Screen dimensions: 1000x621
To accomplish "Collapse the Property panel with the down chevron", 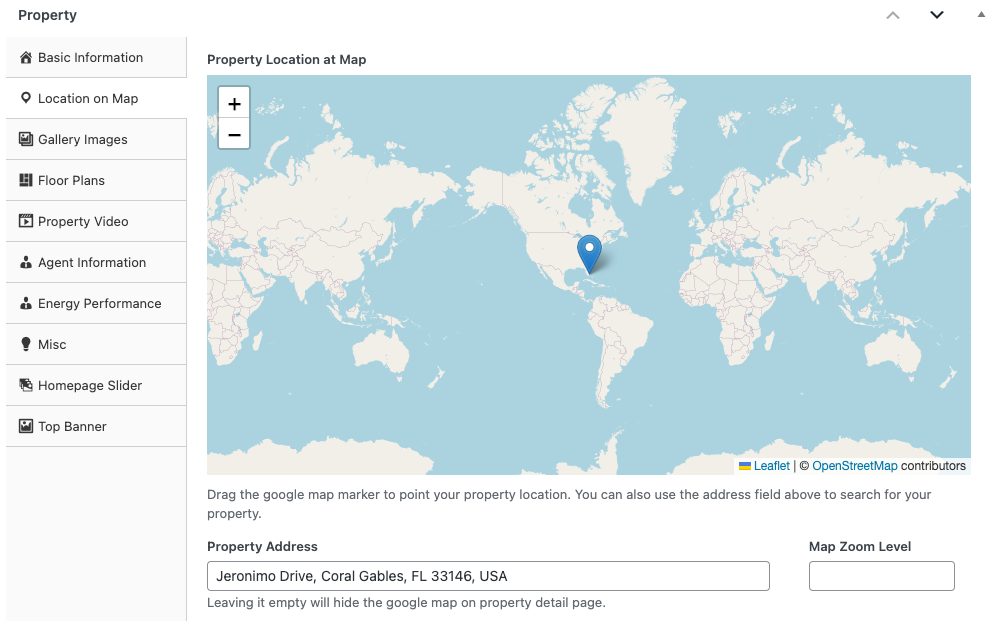I will [937, 15].
